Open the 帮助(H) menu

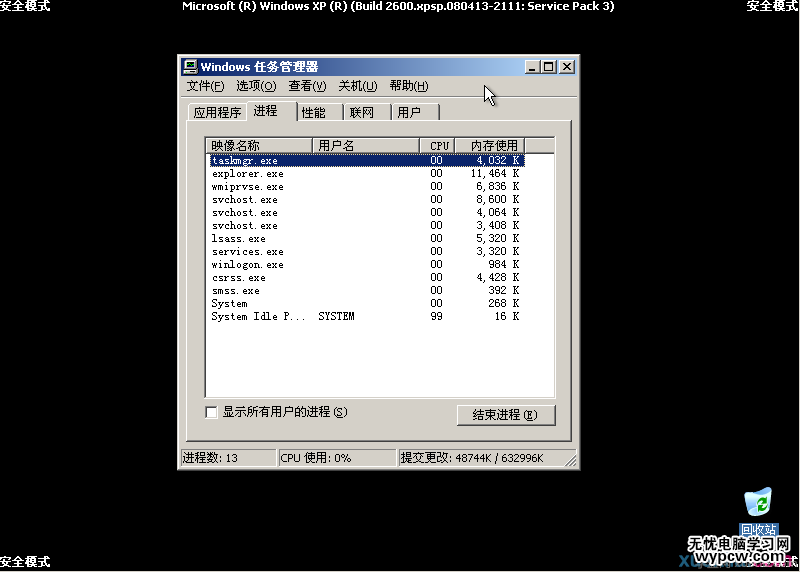point(409,86)
